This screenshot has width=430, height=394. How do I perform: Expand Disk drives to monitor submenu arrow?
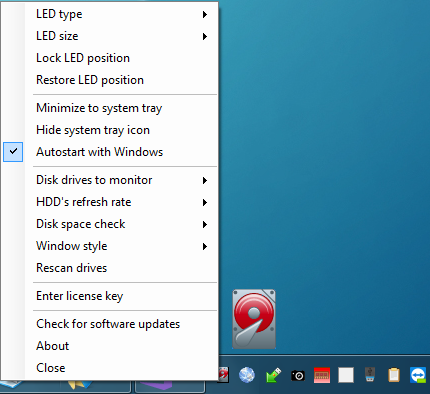coord(205,180)
